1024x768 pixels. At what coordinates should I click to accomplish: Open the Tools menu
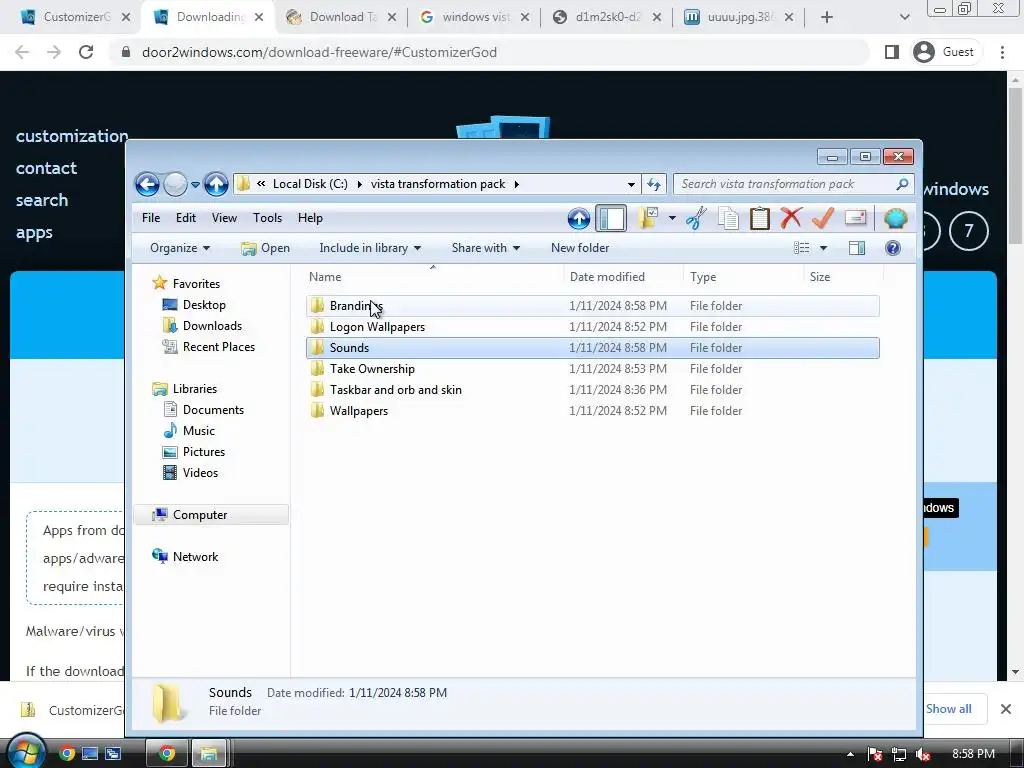[267, 218]
